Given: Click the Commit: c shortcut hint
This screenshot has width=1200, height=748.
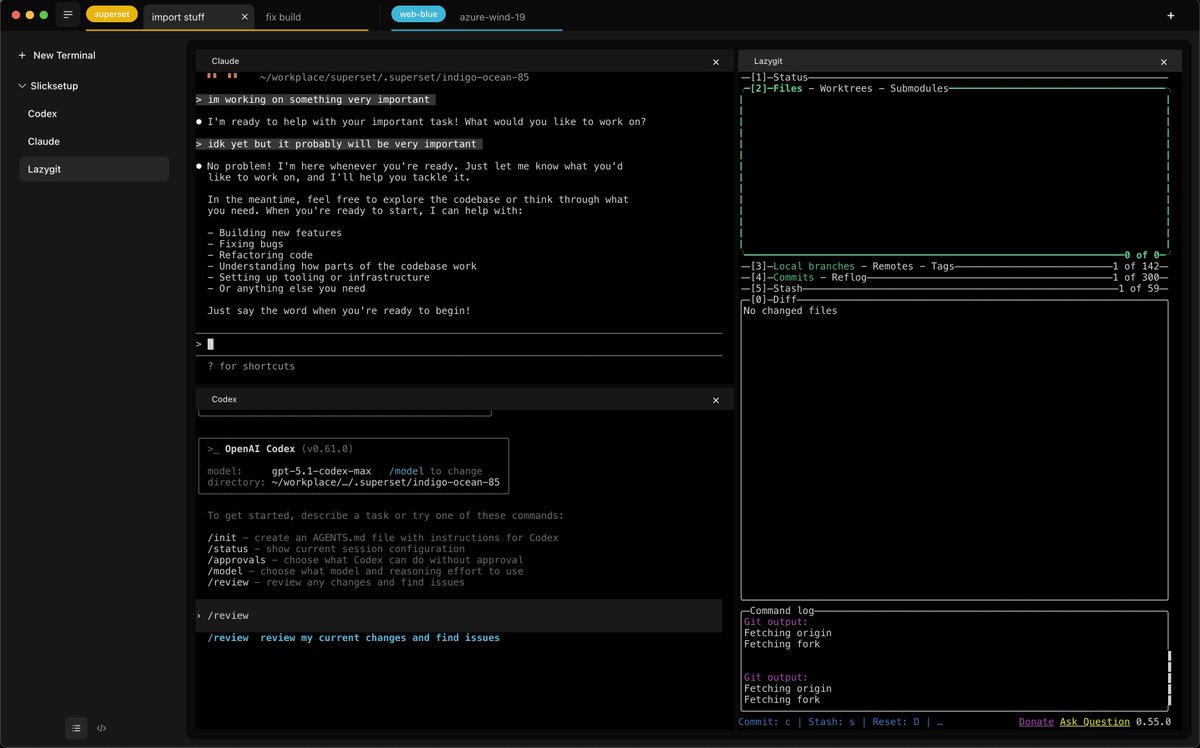Looking at the screenshot, I should tap(765, 721).
